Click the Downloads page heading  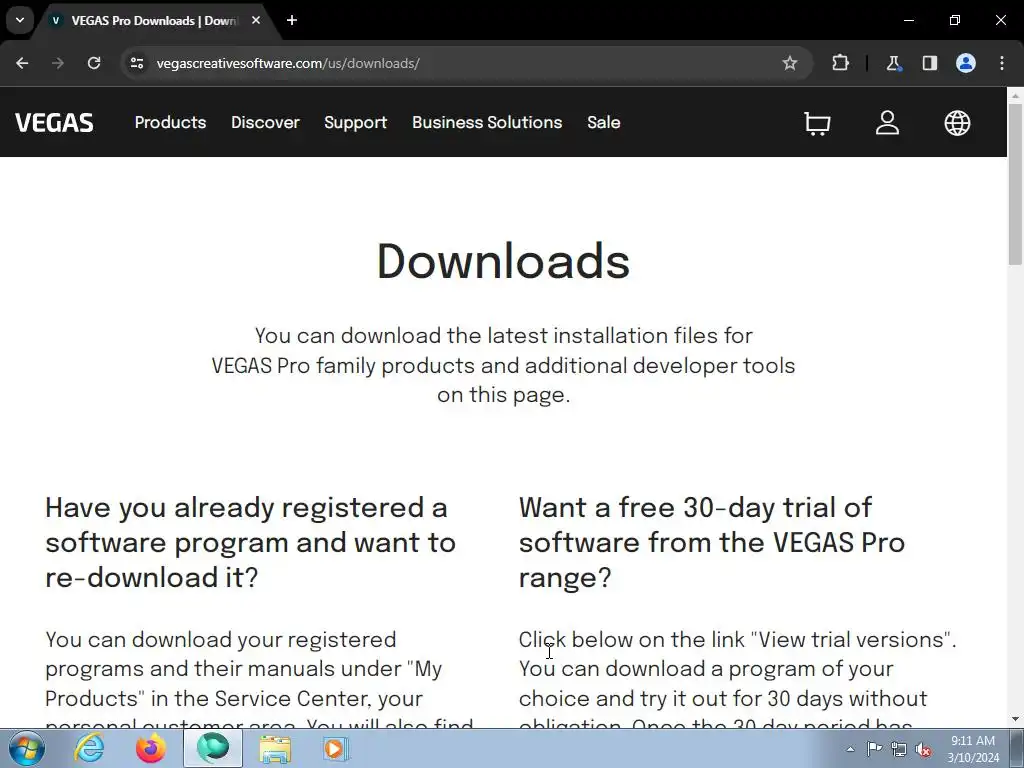click(504, 261)
